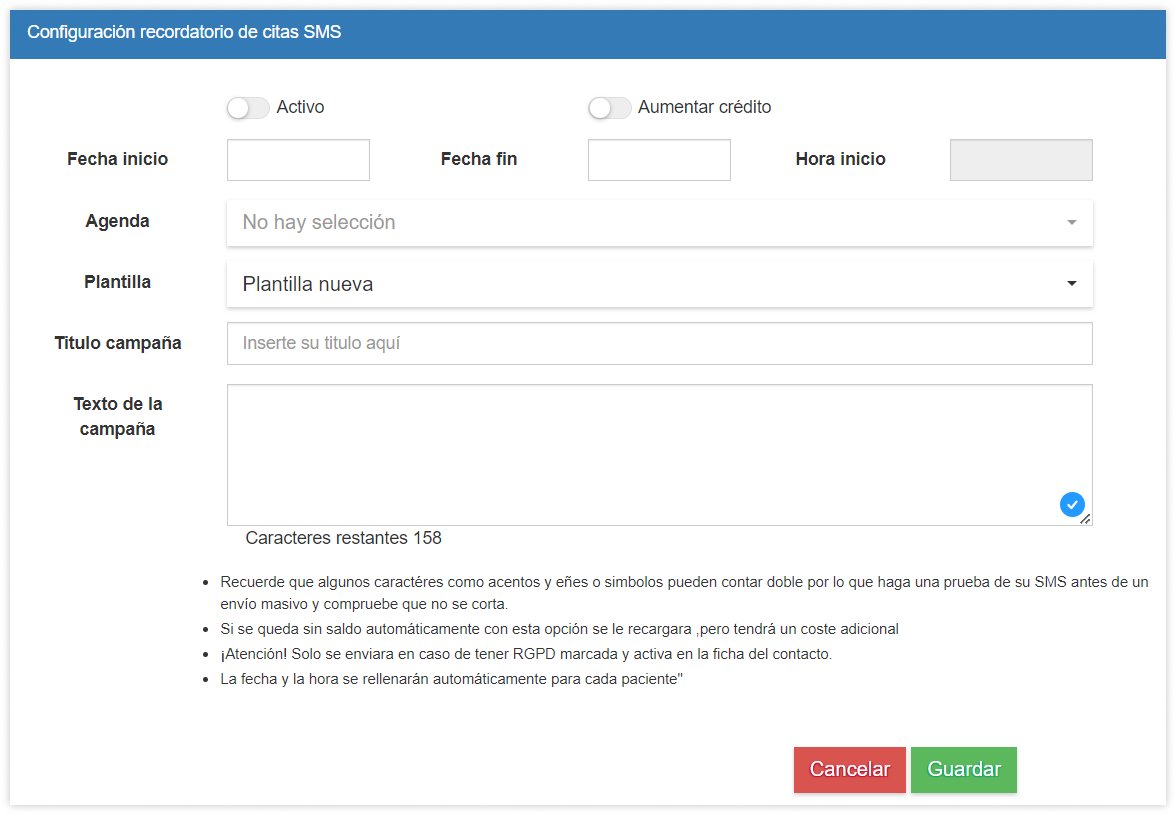Click the disabled Hora inicio field

[x=1020, y=159]
